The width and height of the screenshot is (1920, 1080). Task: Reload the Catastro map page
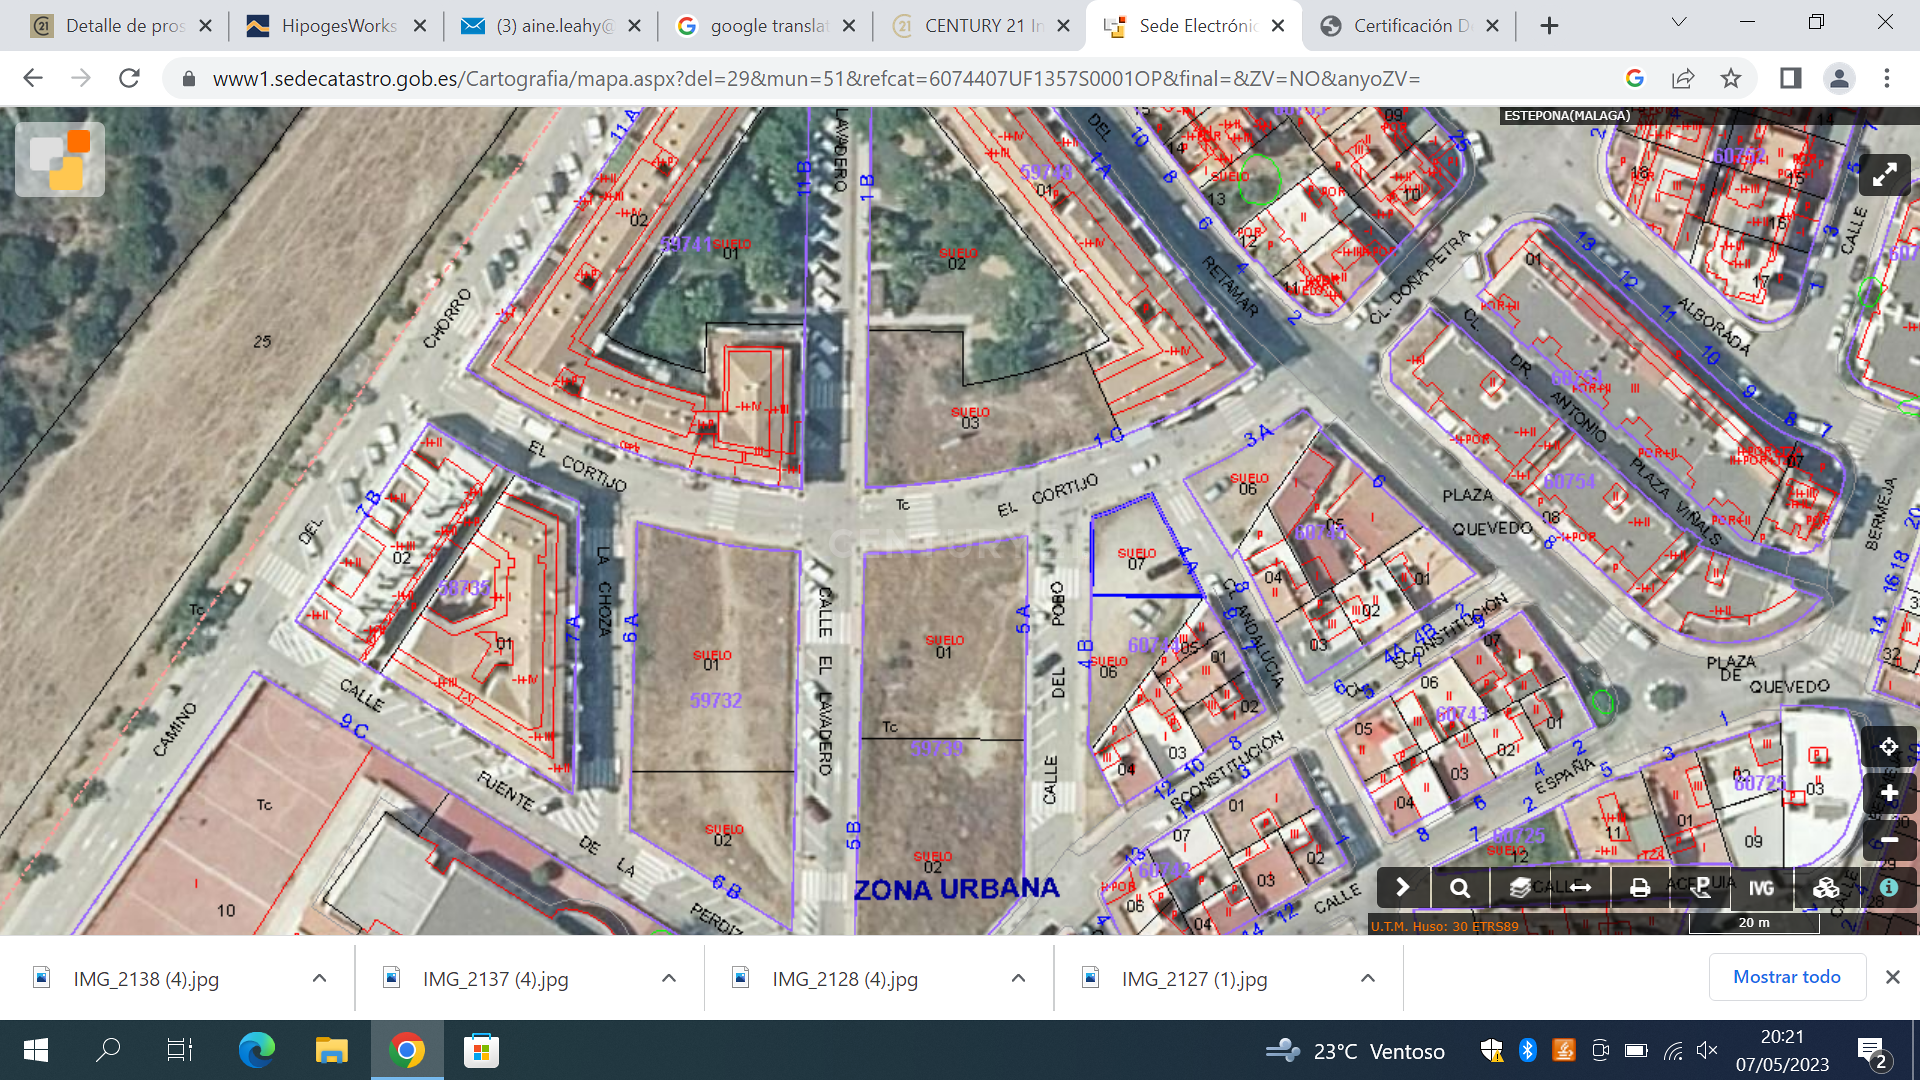click(x=129, y=78)
